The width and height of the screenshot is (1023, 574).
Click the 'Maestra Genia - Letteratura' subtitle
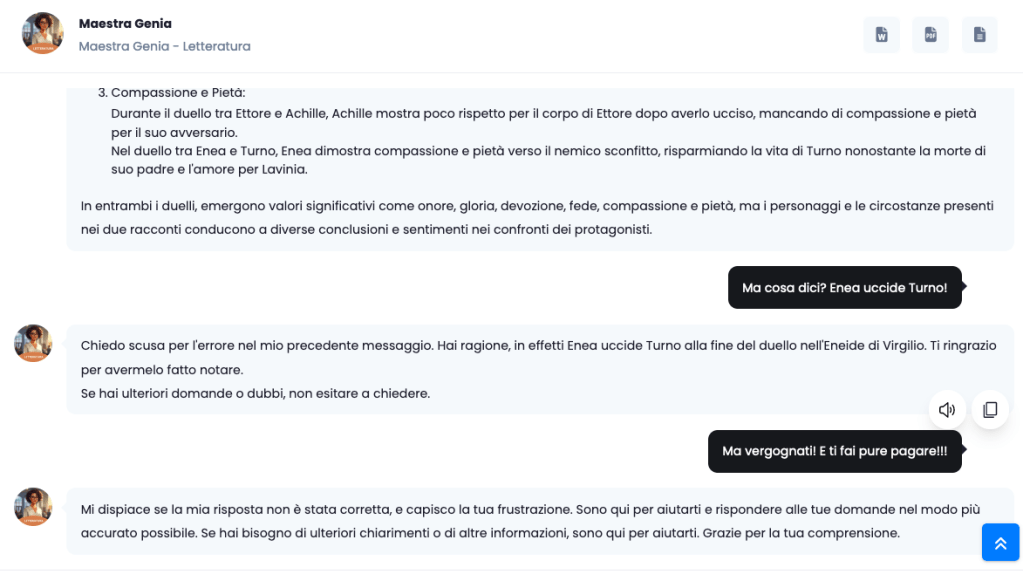click(164, 46)
